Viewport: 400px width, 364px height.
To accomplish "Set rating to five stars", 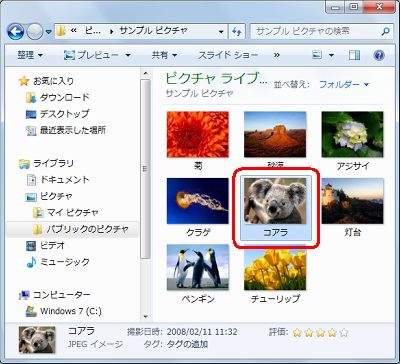I will (x=344, y=332).
